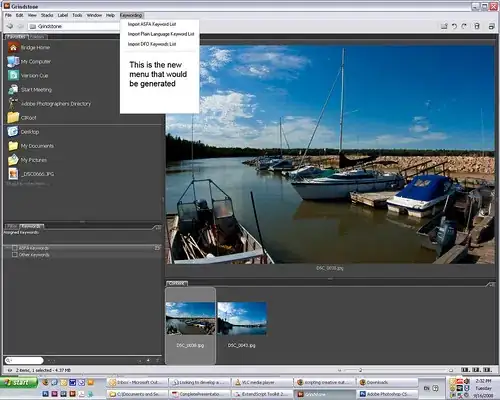Screen dimensions: 500x400
Task: Rotate image 90° counterclockwise
Action: pyautogui.click(x=454, y=26)
